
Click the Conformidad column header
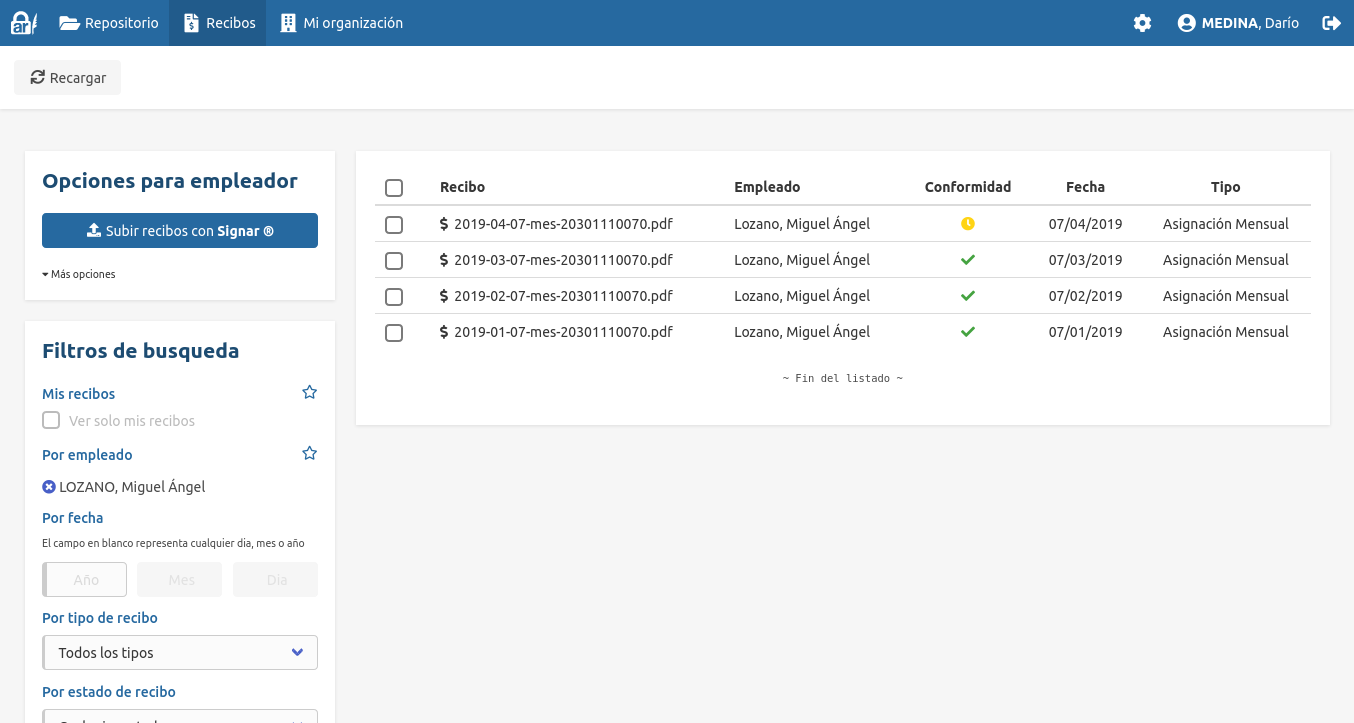point(968,187)
